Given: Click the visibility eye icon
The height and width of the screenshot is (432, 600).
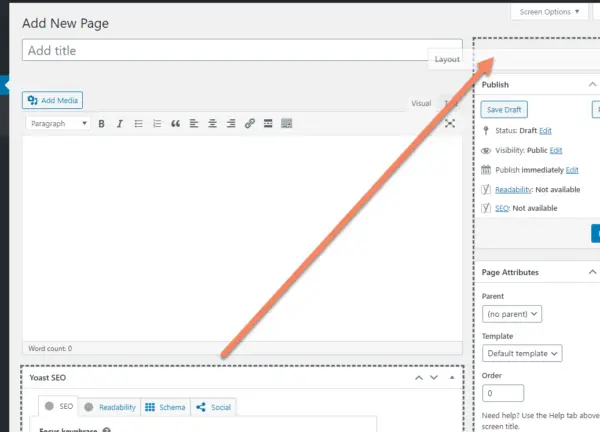Looking at the screenshot, I should point(486,151).
